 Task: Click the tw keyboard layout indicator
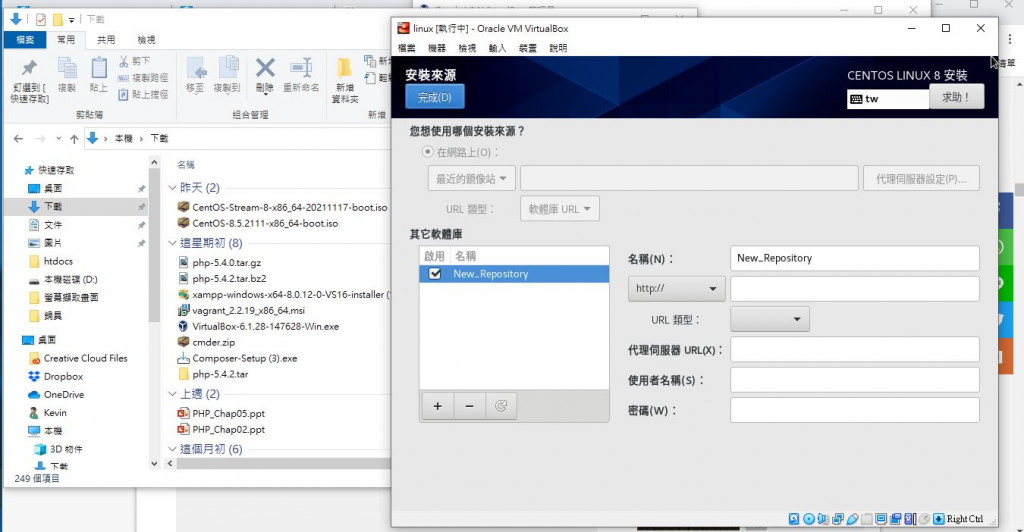pyautogui.click(x=888, y=99)
